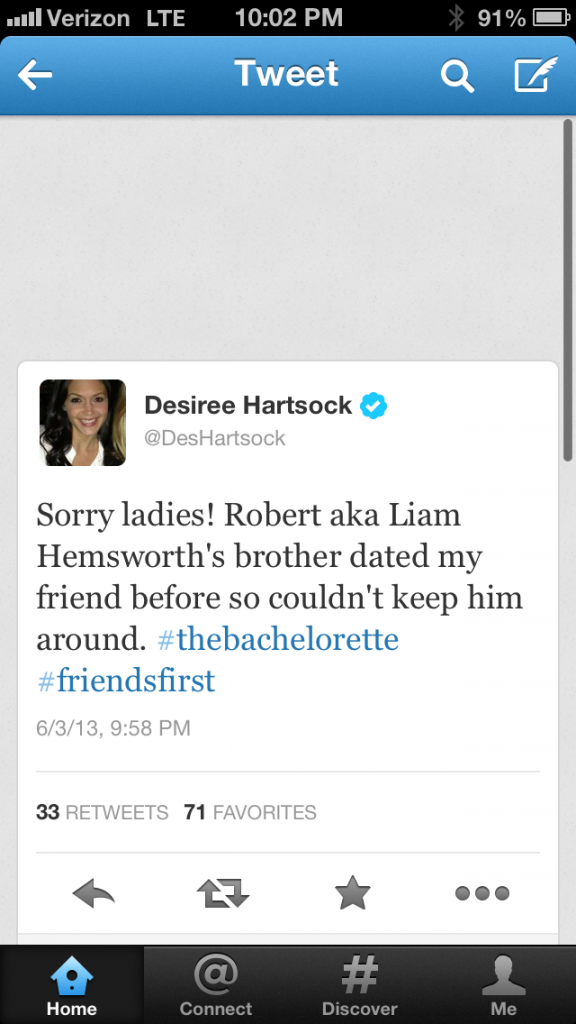Open the @DesHartsock handle
Viewport: 576px width, 1024px height.
coord(215,438)
